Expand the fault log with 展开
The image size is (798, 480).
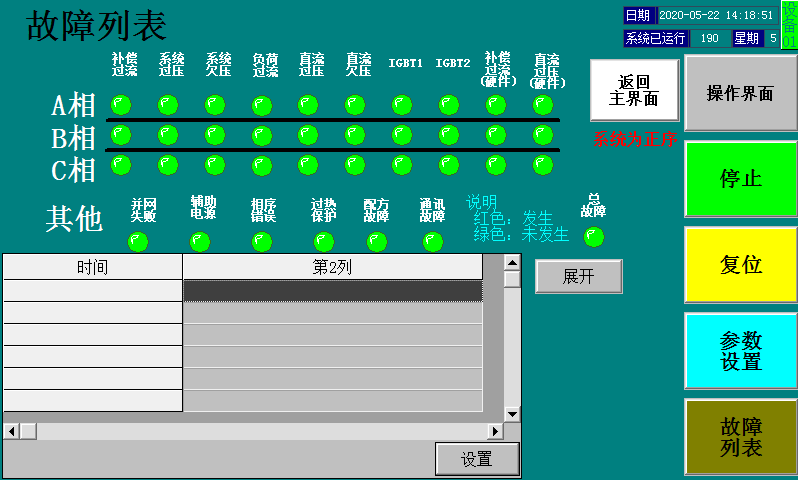coord(578,277)
